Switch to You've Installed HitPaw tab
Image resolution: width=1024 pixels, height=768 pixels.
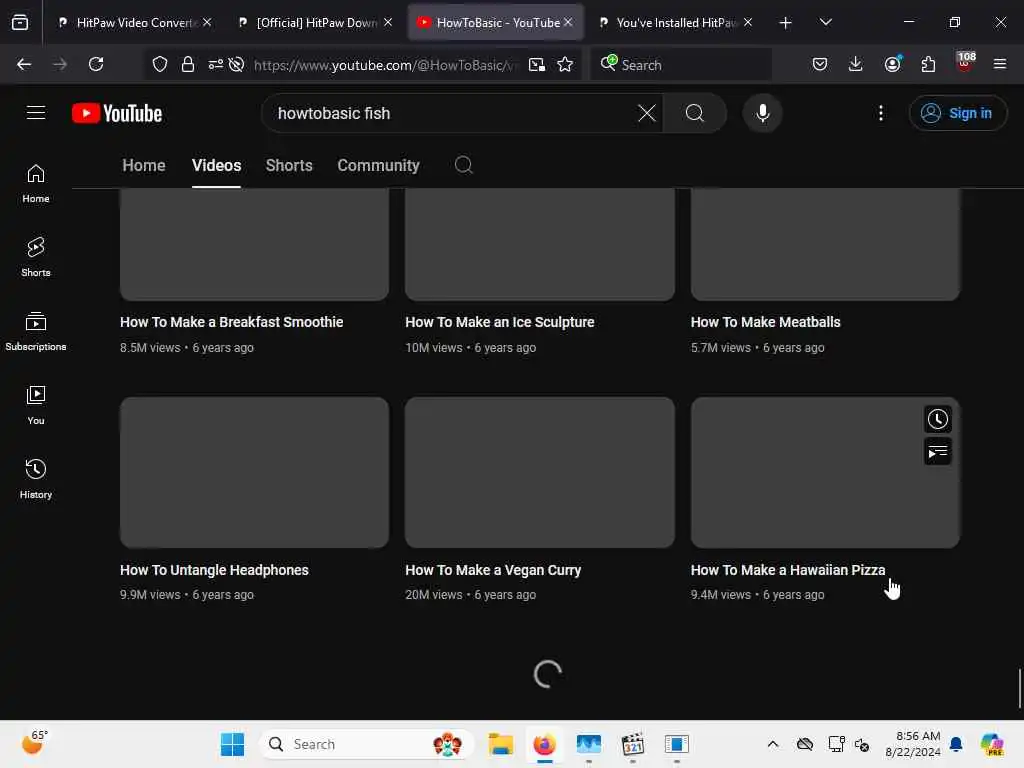click(x=675, y=22)
